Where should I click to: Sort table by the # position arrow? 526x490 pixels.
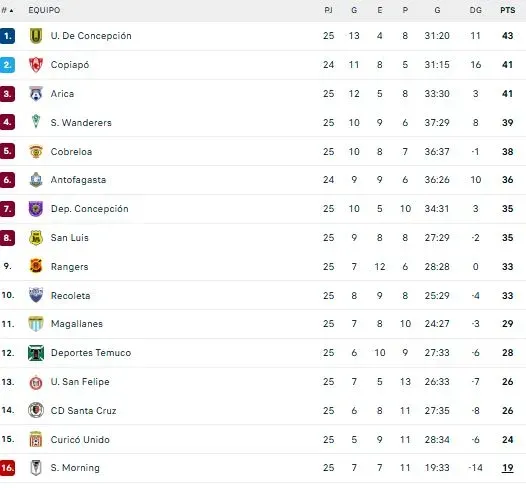tap(7, 10)
